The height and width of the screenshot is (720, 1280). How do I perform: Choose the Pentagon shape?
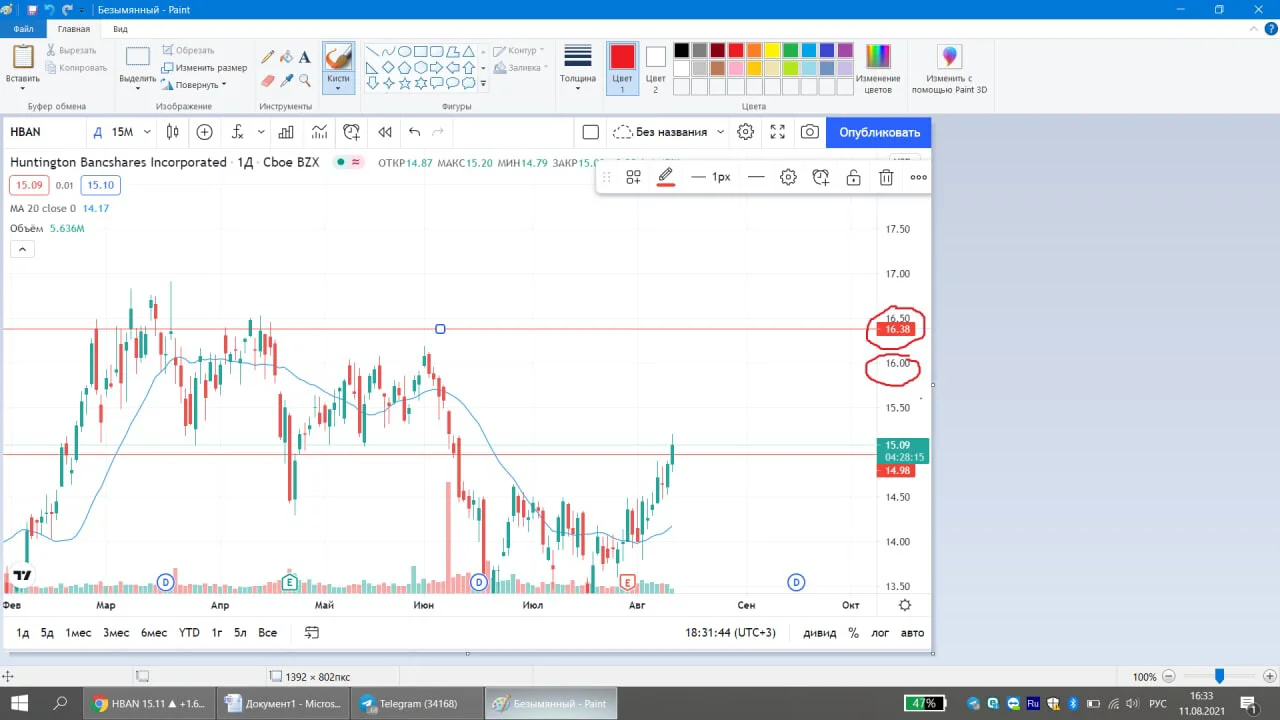tap(404, 68)
